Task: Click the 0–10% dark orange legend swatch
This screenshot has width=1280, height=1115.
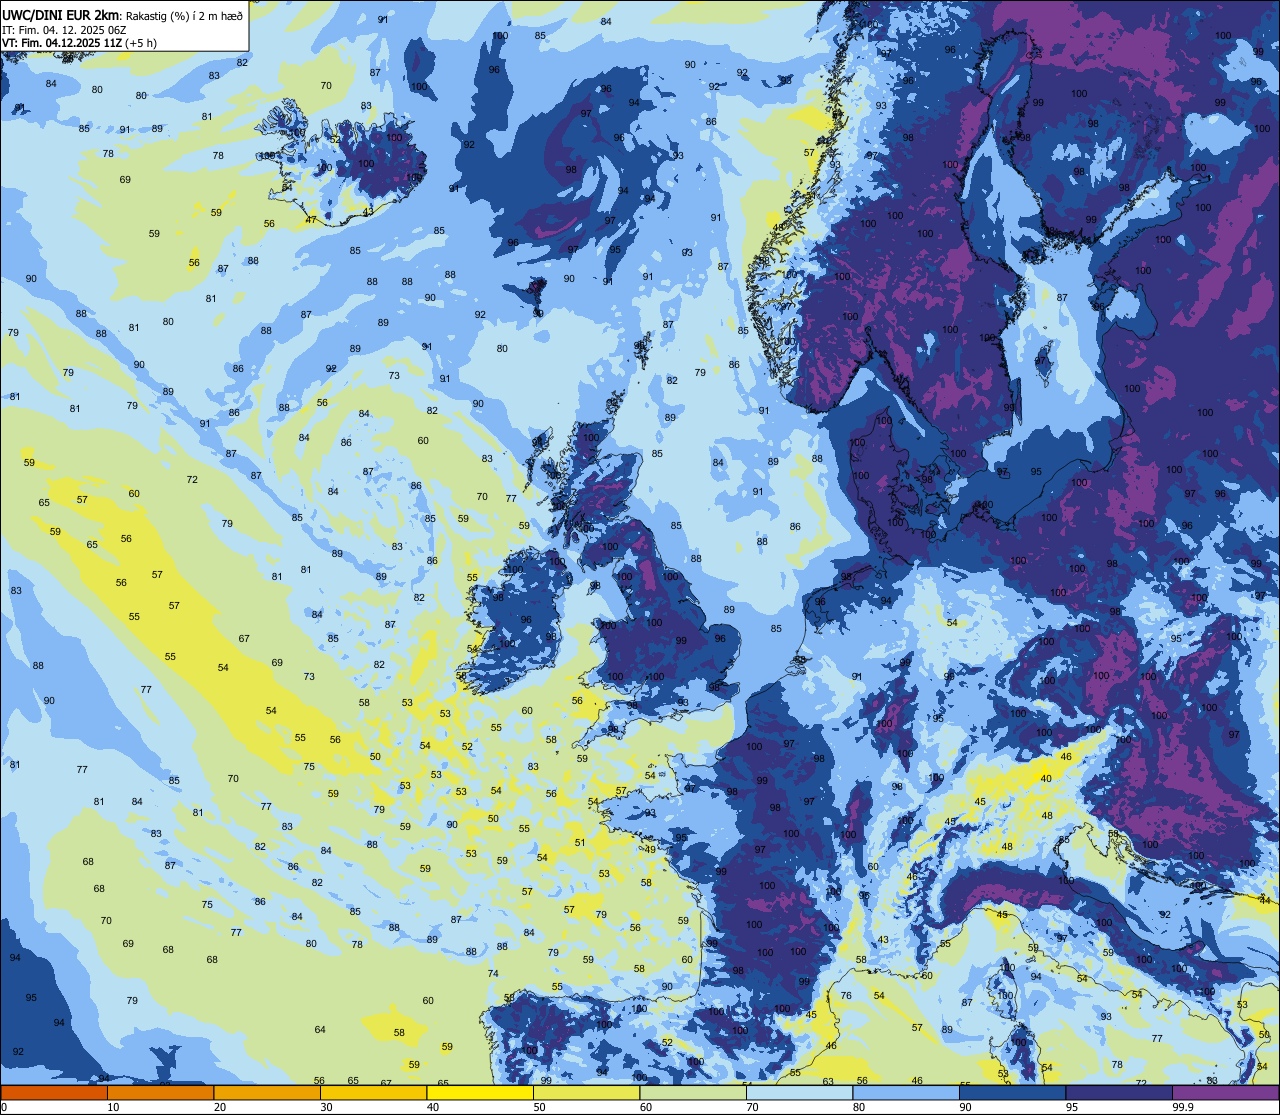Action: coord(54,1092)
